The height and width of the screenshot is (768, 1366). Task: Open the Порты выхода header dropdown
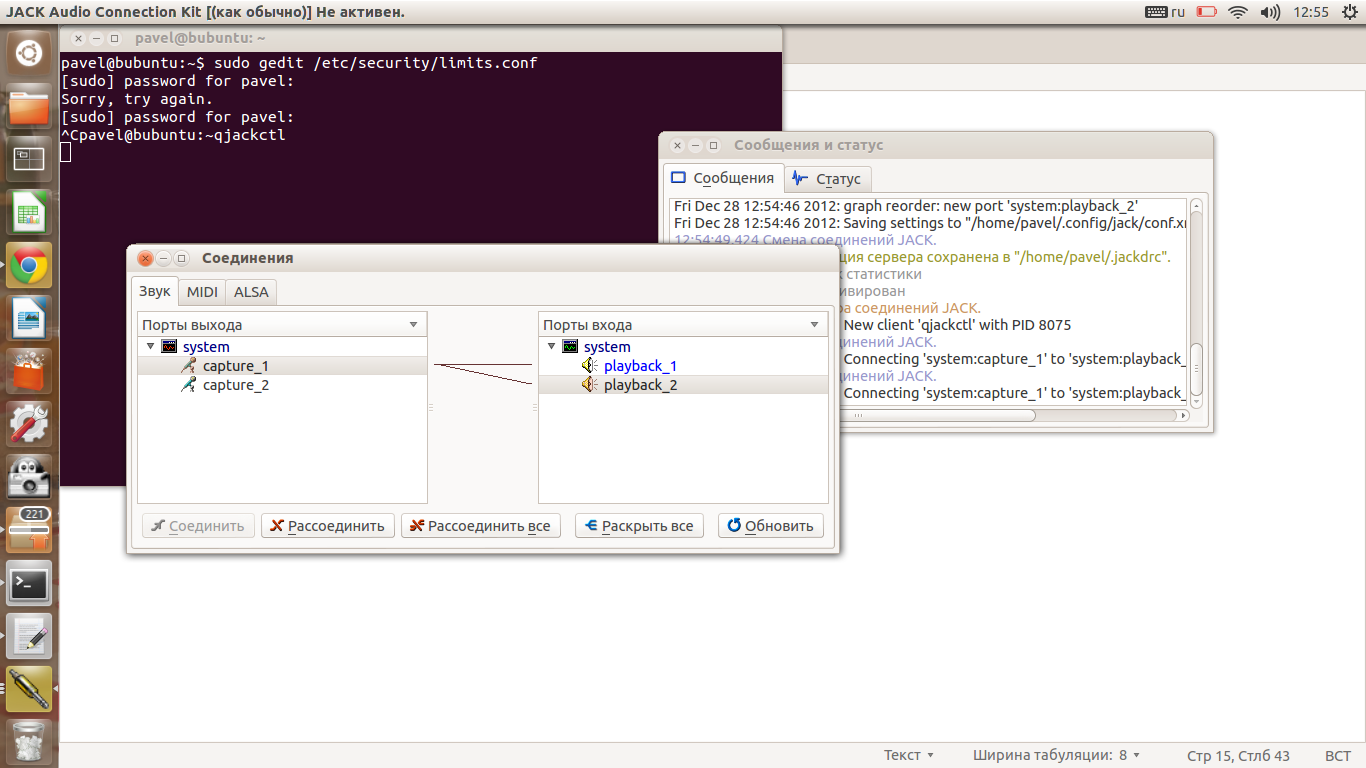(413, 325)
